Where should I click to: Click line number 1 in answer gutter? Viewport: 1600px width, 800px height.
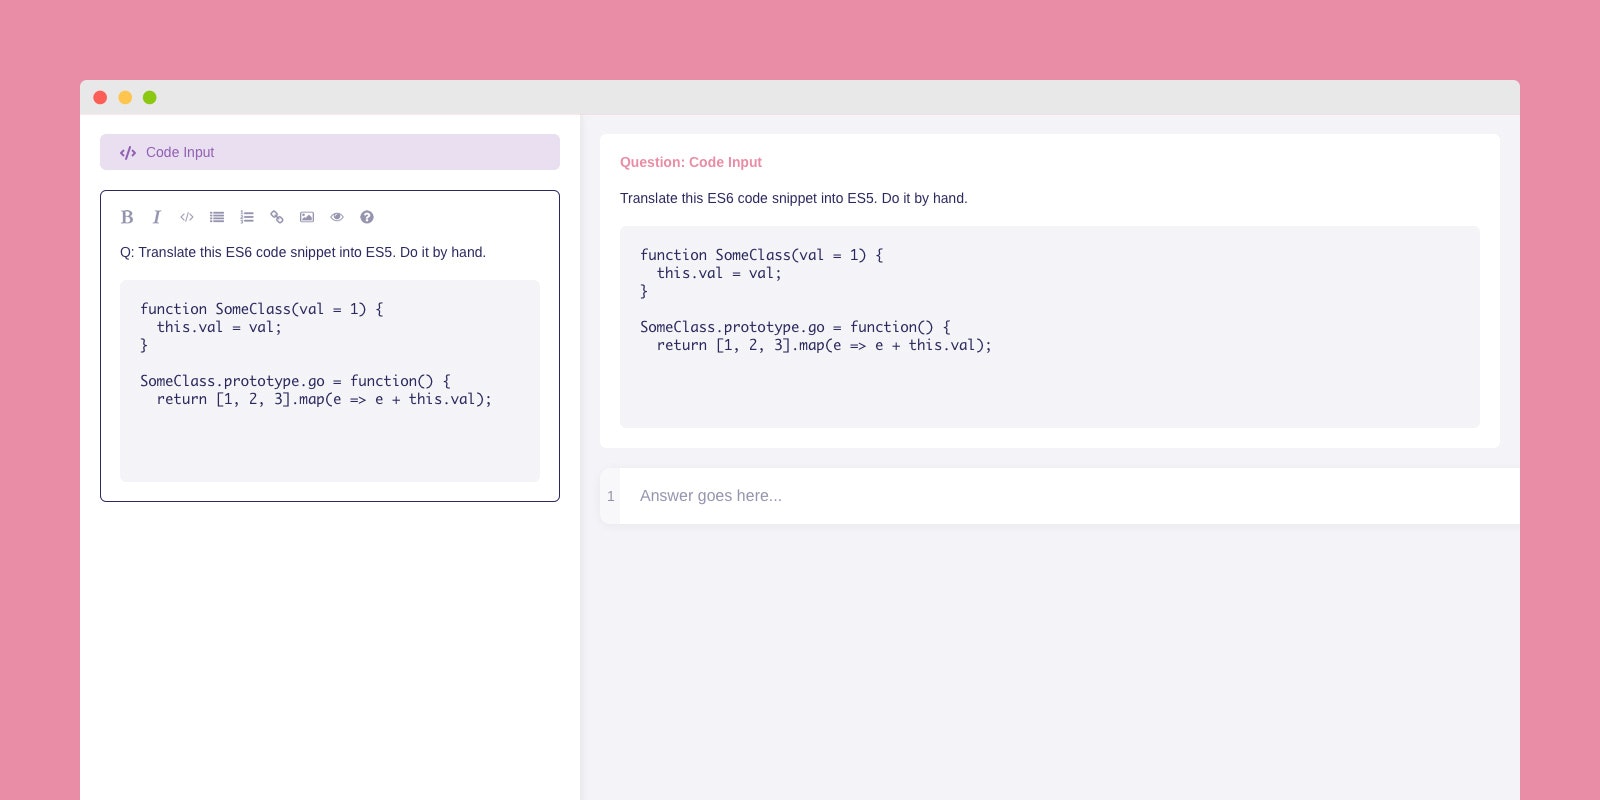611,496
